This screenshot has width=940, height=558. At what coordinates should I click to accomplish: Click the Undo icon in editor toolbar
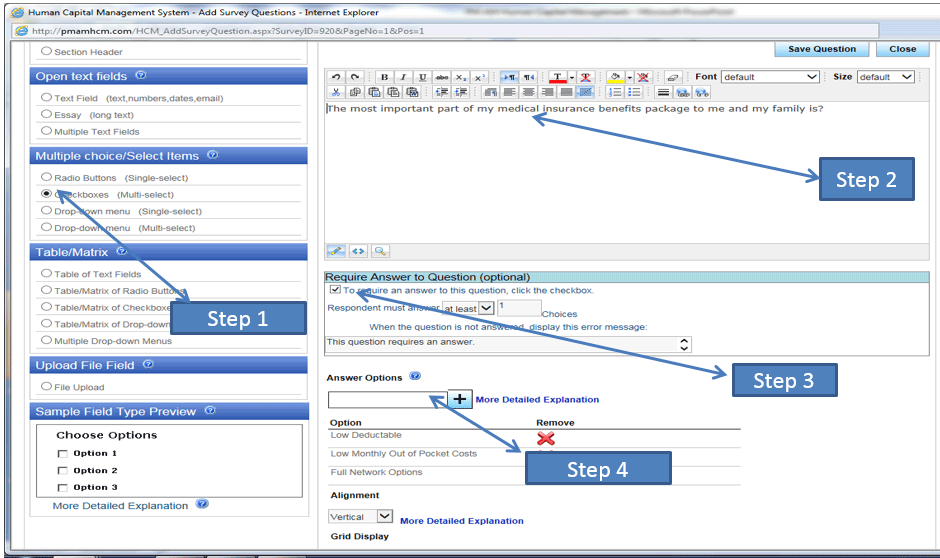[x=336, y=77]
